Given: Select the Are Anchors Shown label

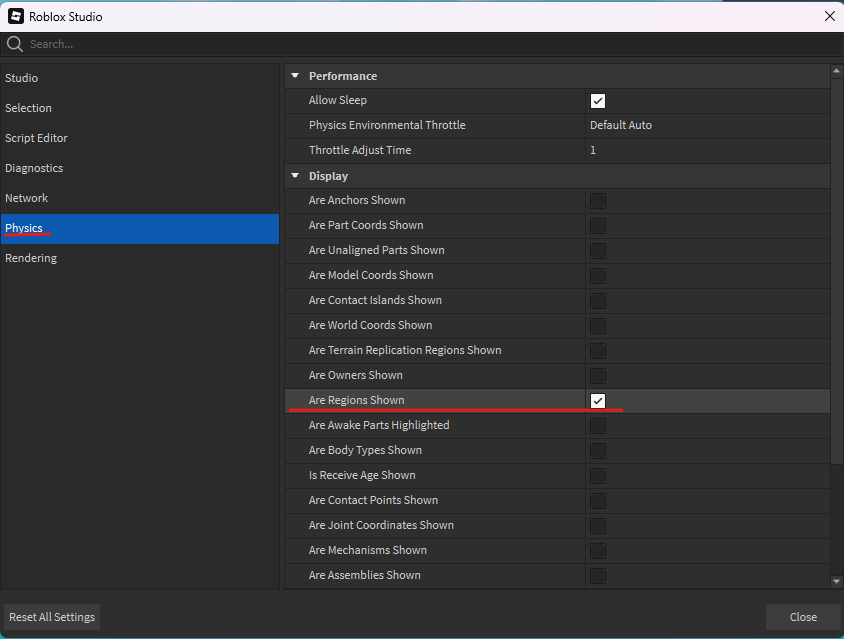Looking at the screenshot, I should point(357,200).
